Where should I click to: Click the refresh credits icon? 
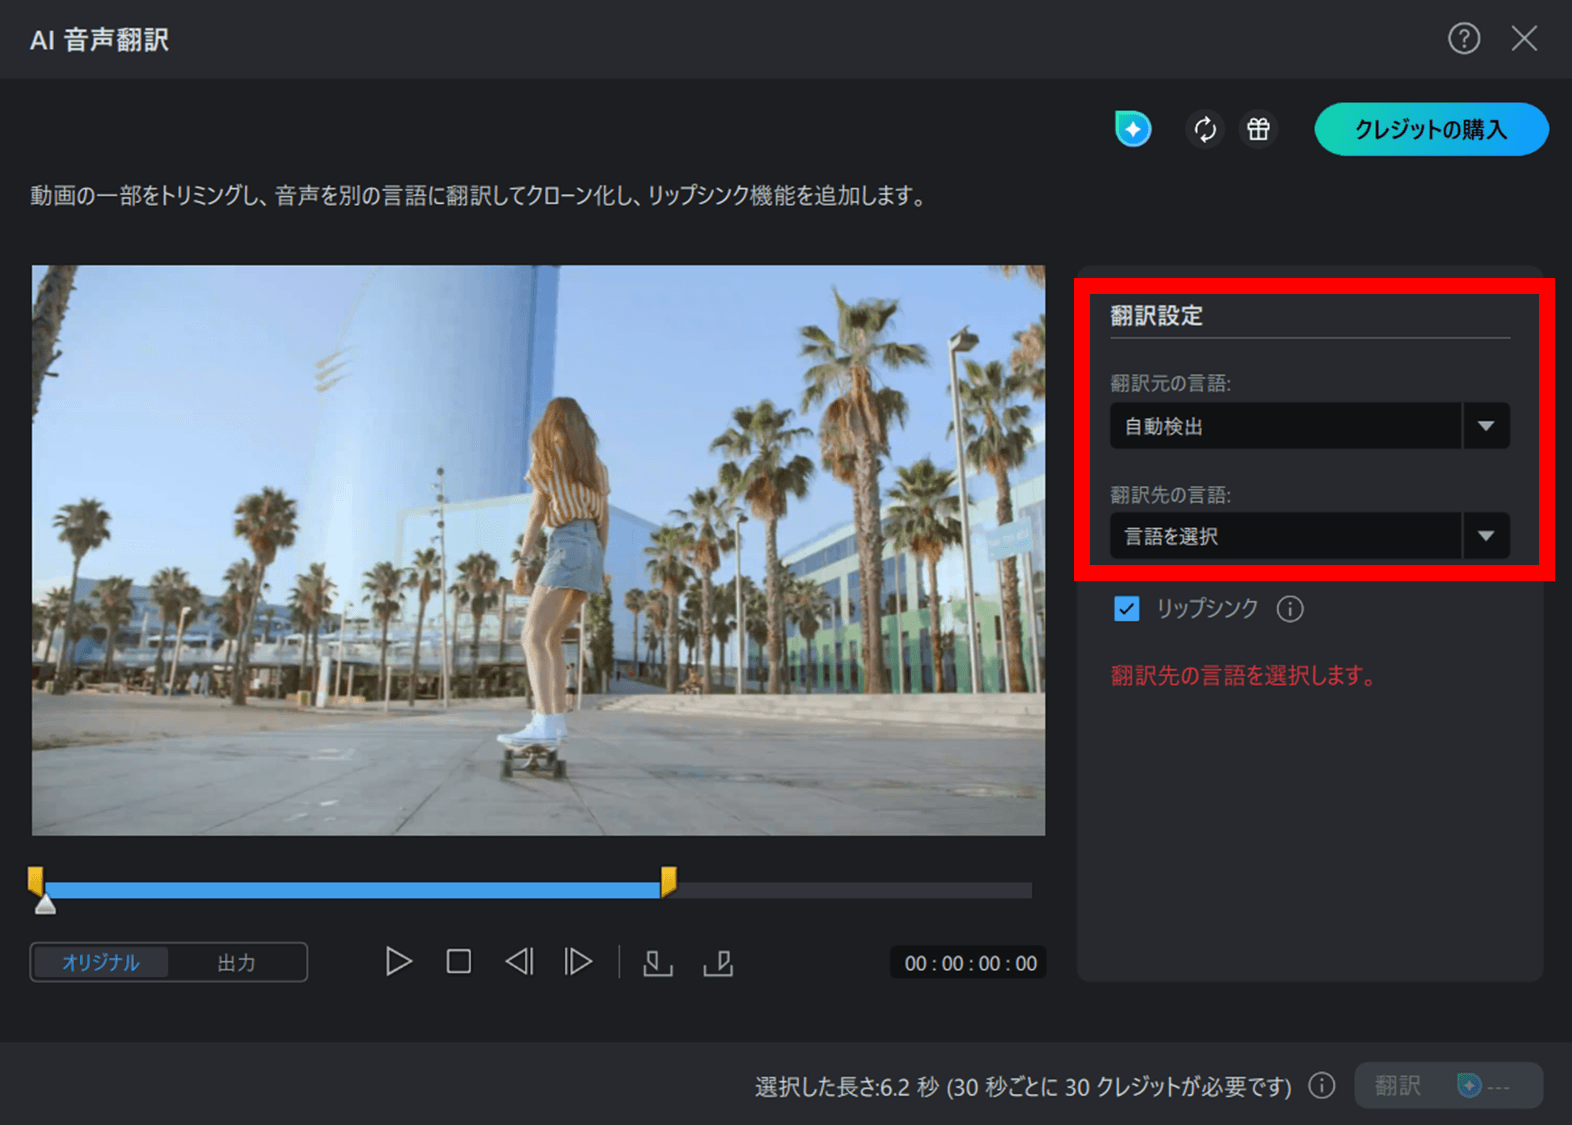click(x=1205, y=129)
